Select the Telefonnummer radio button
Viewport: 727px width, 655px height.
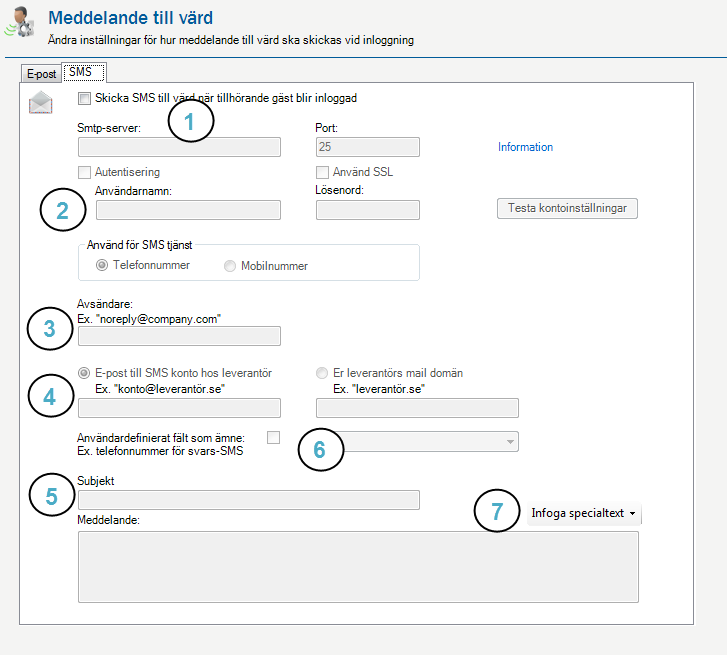[x=102, y=265]
